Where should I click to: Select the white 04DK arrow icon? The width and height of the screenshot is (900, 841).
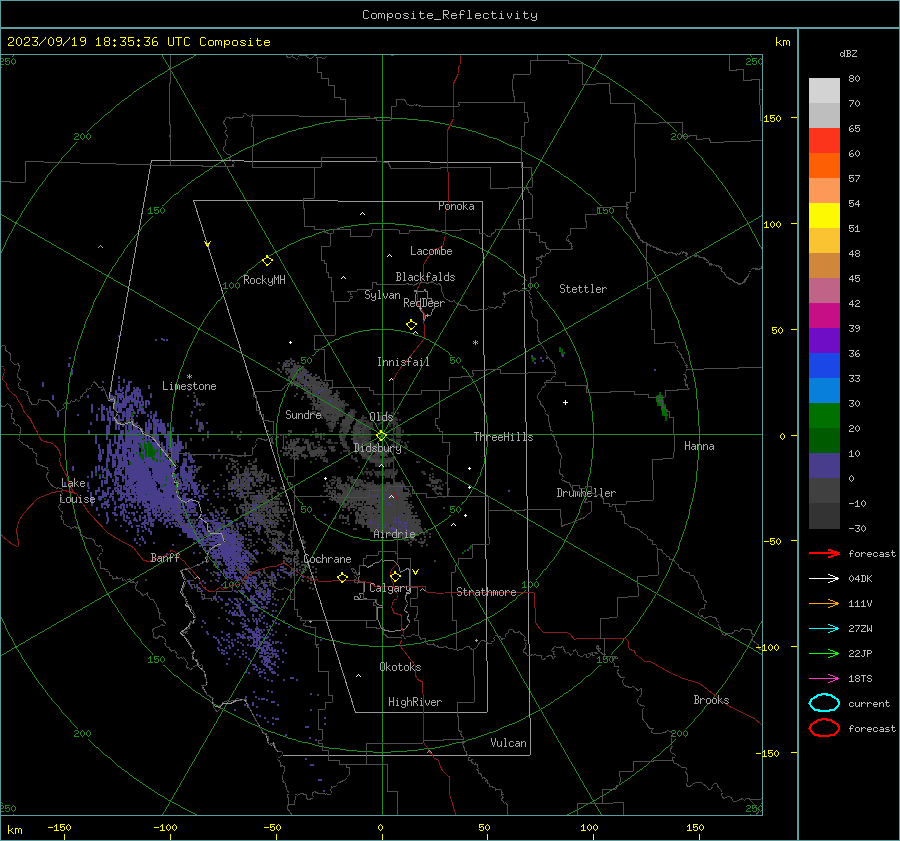[824, 579]
